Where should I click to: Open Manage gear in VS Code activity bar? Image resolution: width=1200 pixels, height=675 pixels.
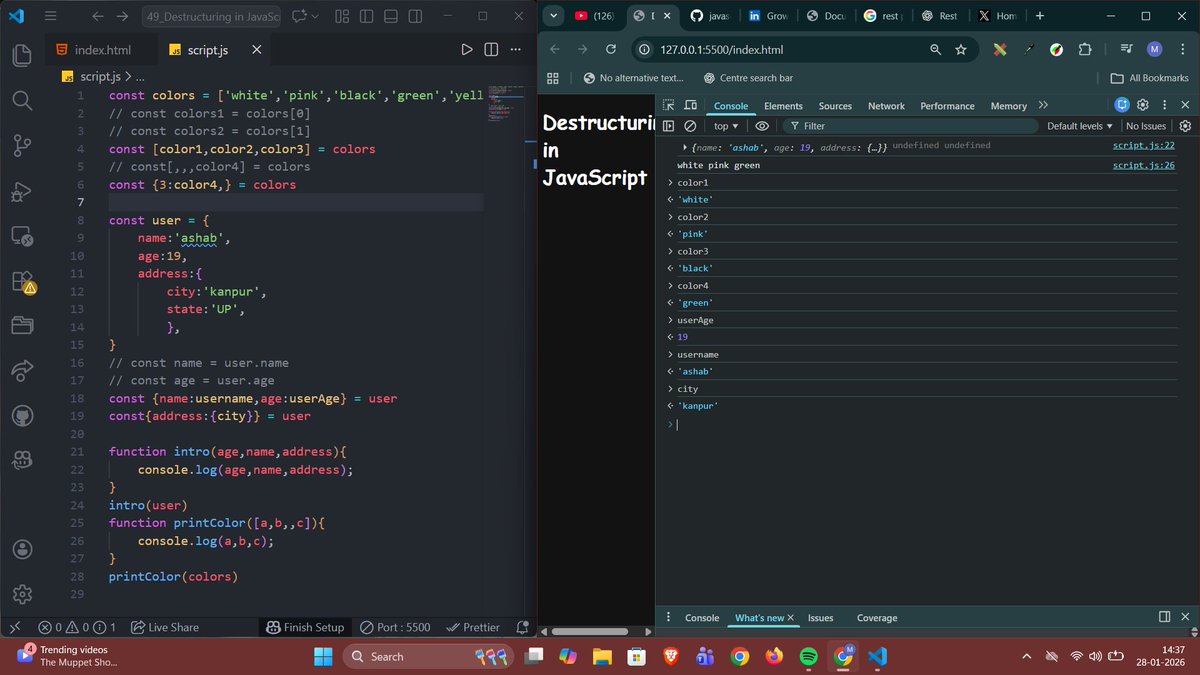[22, 594]
